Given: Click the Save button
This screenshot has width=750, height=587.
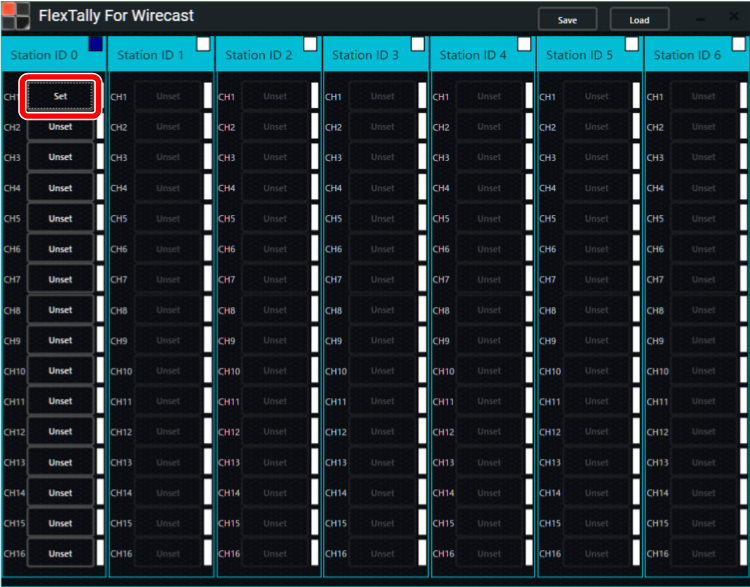Looking at the screenshot, I should point(567,20).
